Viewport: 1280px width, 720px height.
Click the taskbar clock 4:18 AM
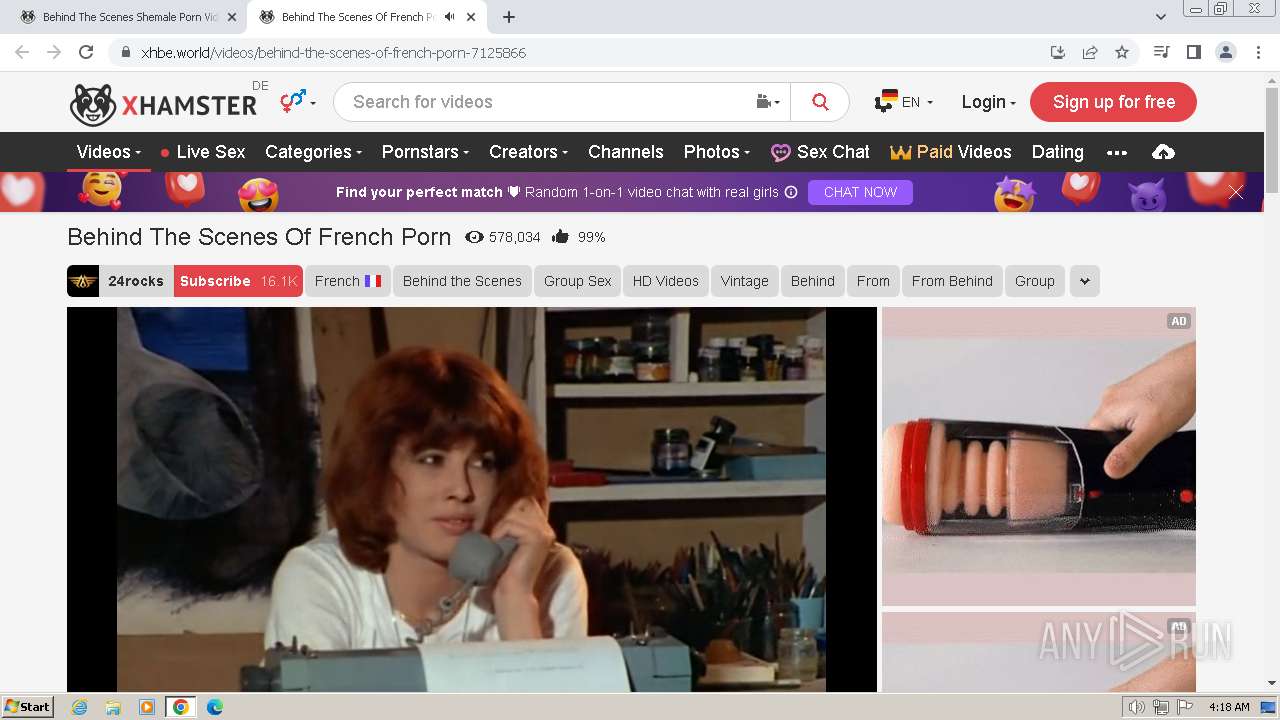point(1228,707)
